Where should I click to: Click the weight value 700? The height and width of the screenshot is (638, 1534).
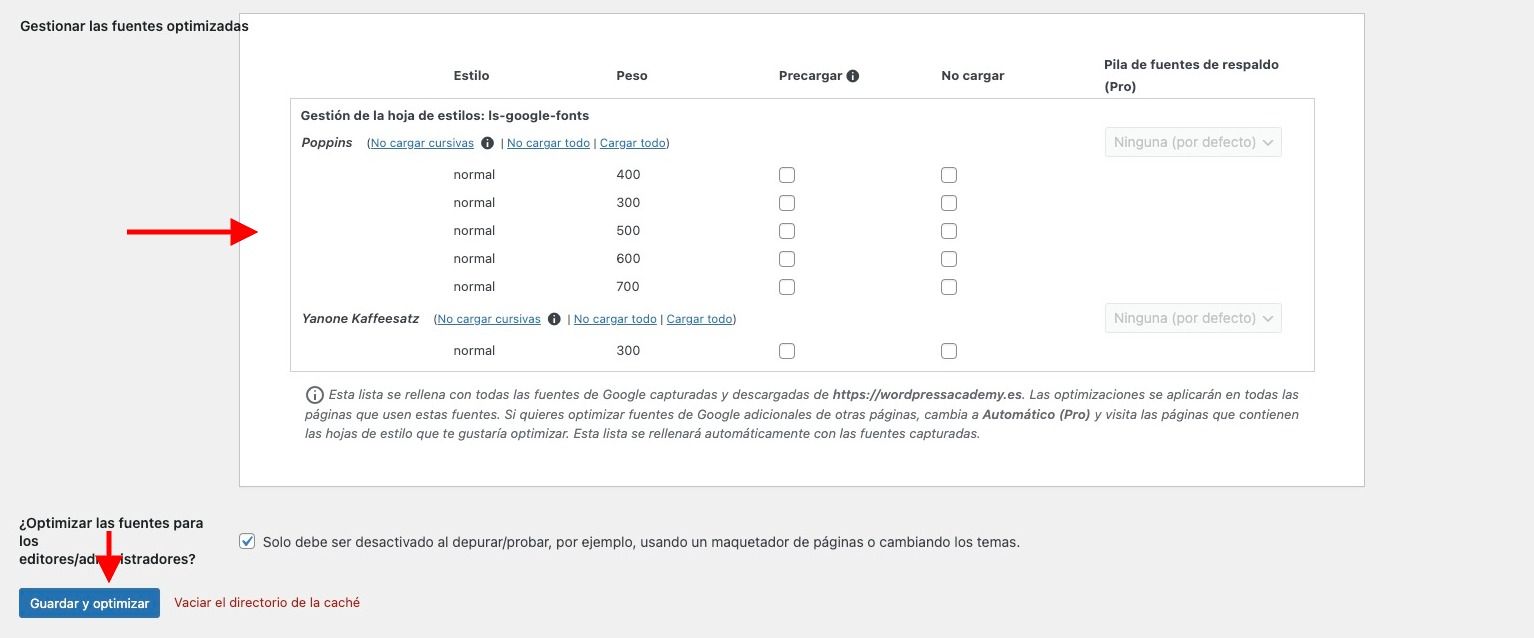(628, 287)
